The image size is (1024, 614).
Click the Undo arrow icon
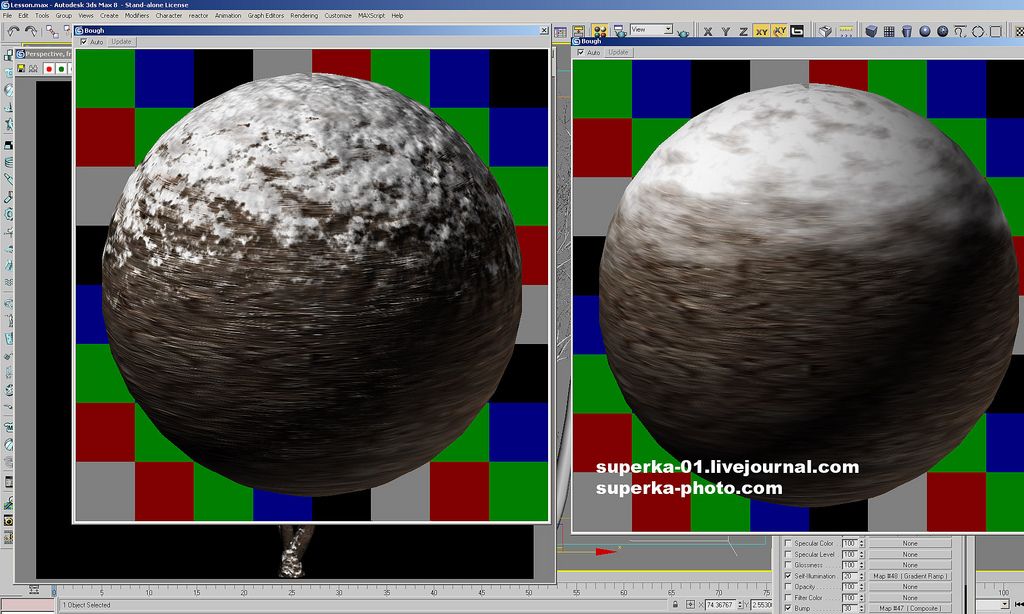13,31
